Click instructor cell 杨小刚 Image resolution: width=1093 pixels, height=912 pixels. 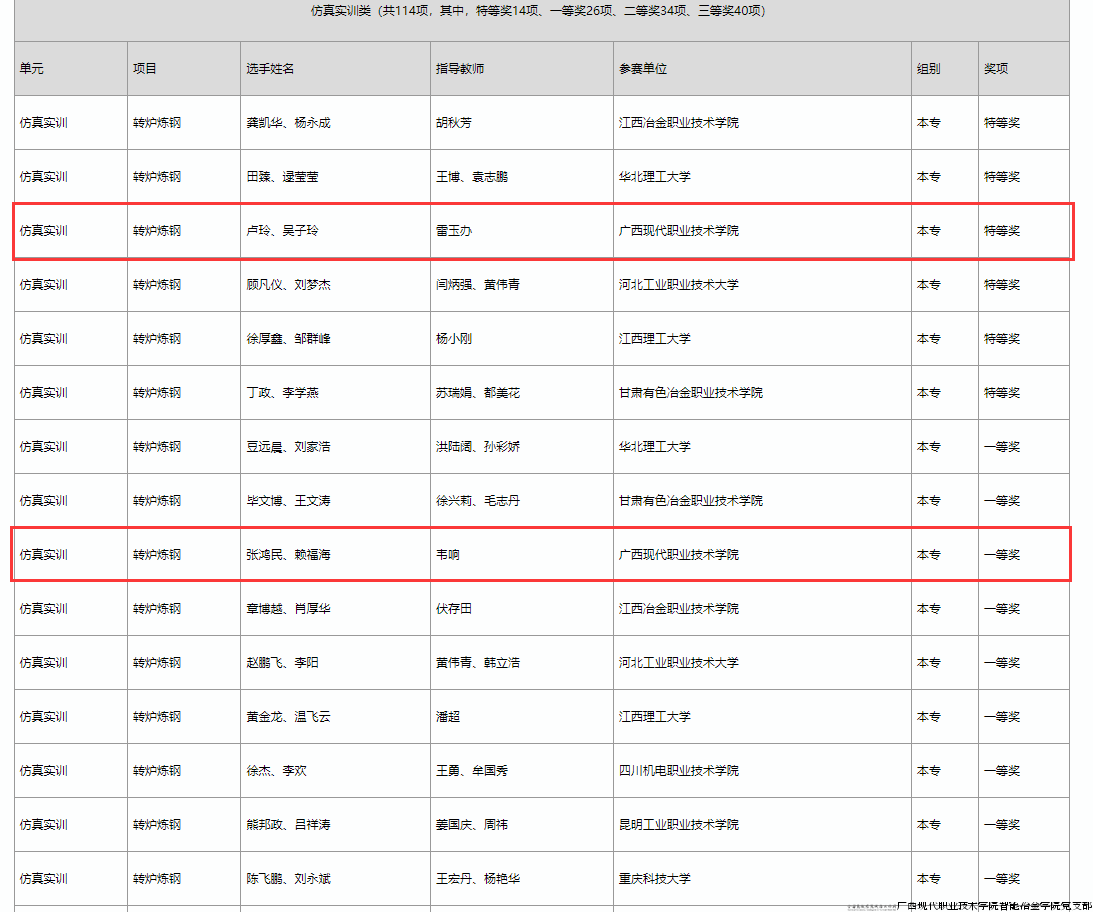pos(454,339)
